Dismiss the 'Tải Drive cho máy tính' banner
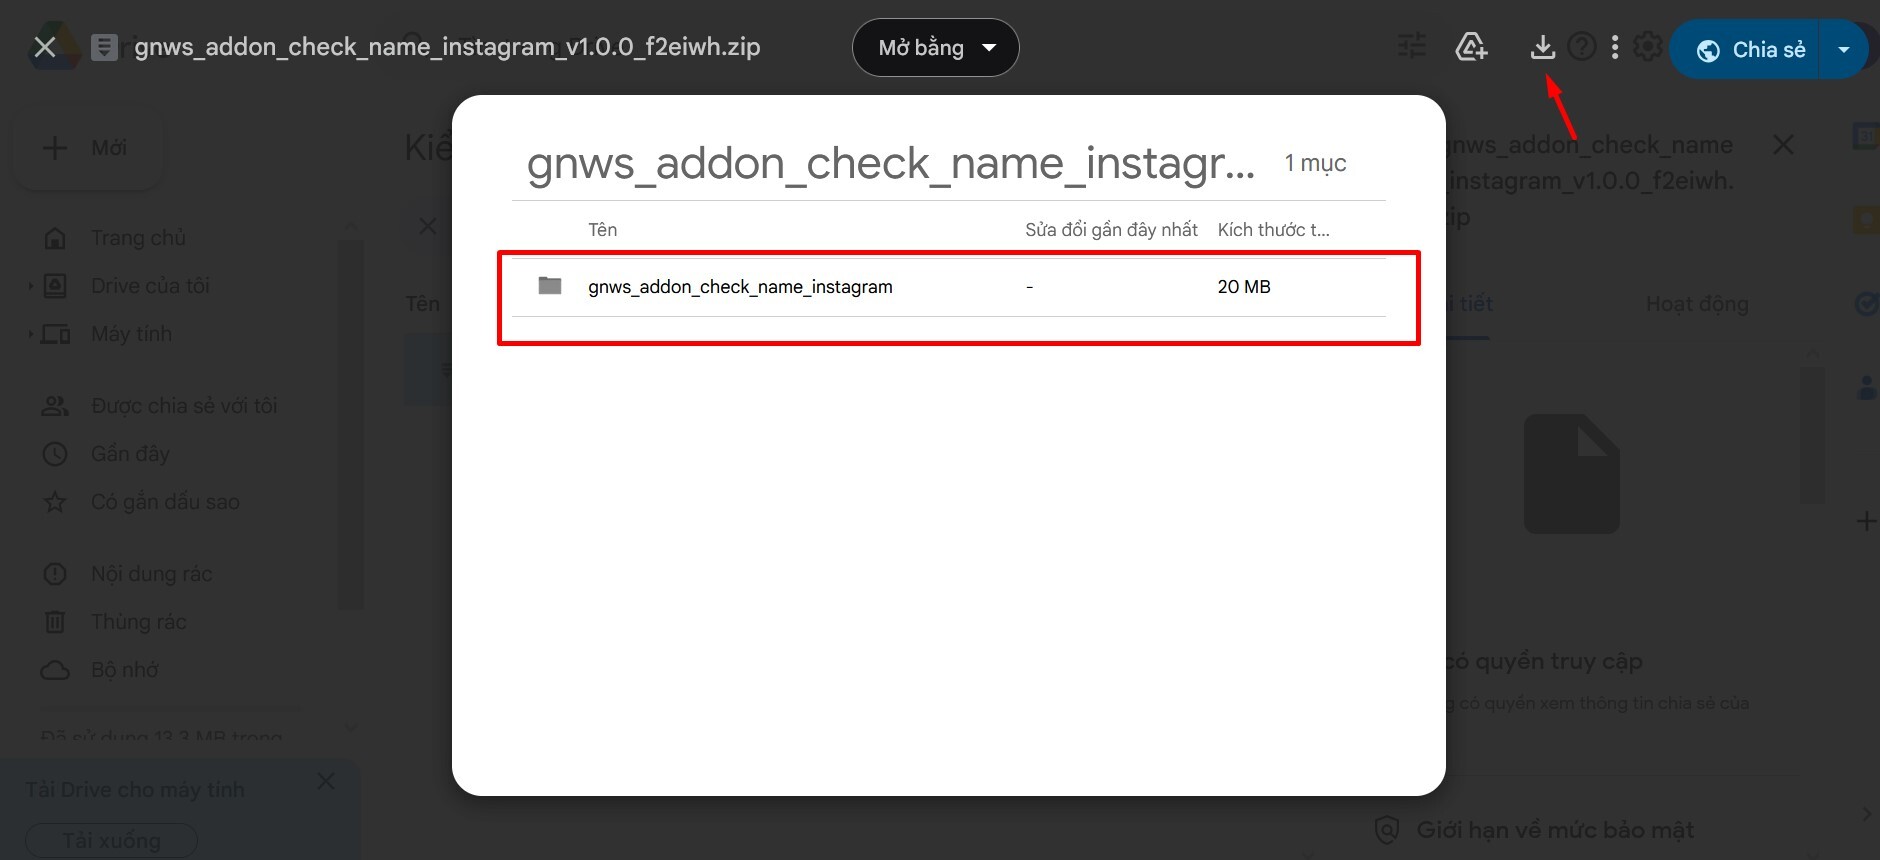The image size is (1880, 860). pos(326,781)
